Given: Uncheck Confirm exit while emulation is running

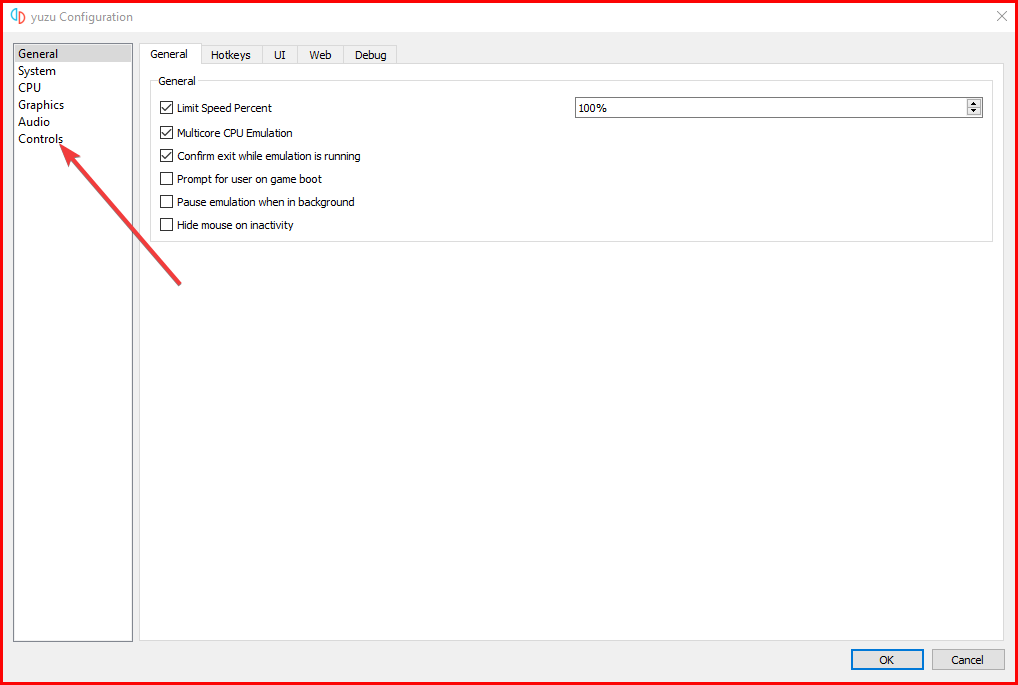Looking at the screenshot, I should 166,156.
